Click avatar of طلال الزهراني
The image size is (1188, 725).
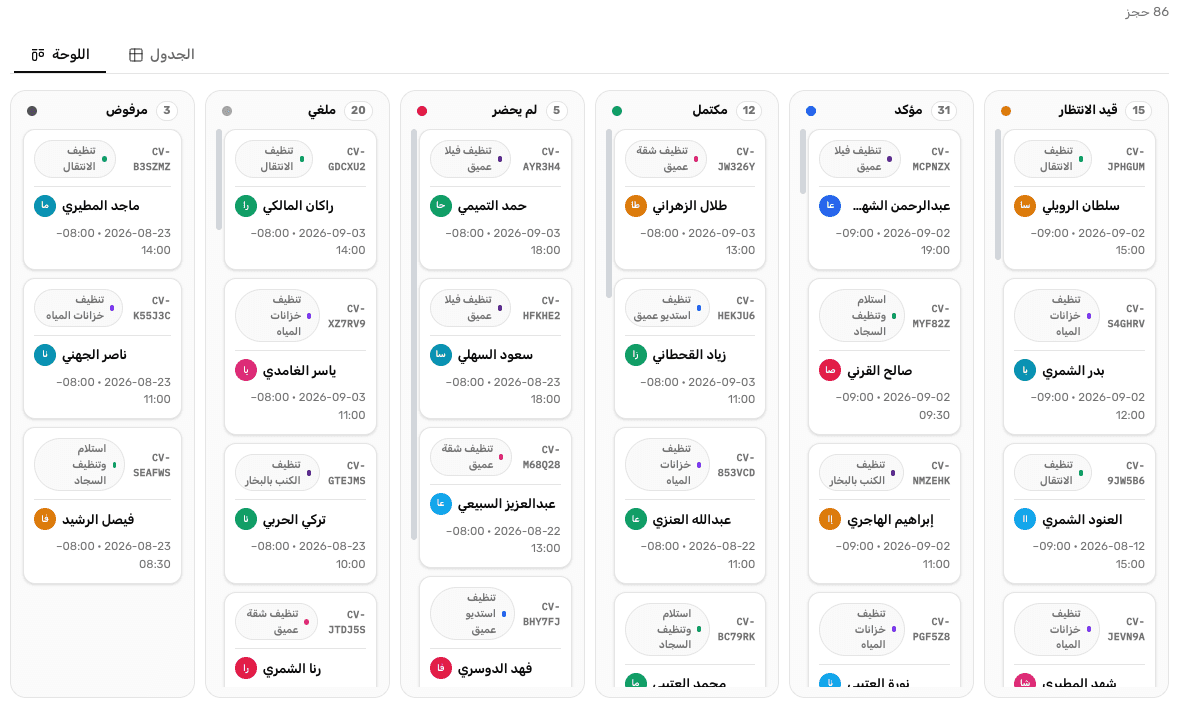[636, 205]
